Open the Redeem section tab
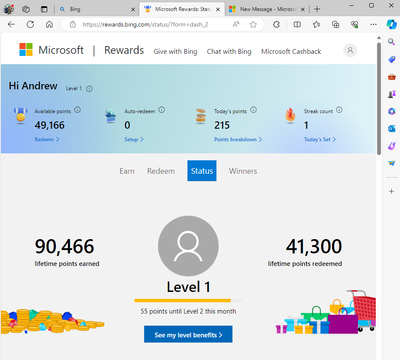Image resolution: width=400 pixels, height=360 pixels. coord(161,171)
